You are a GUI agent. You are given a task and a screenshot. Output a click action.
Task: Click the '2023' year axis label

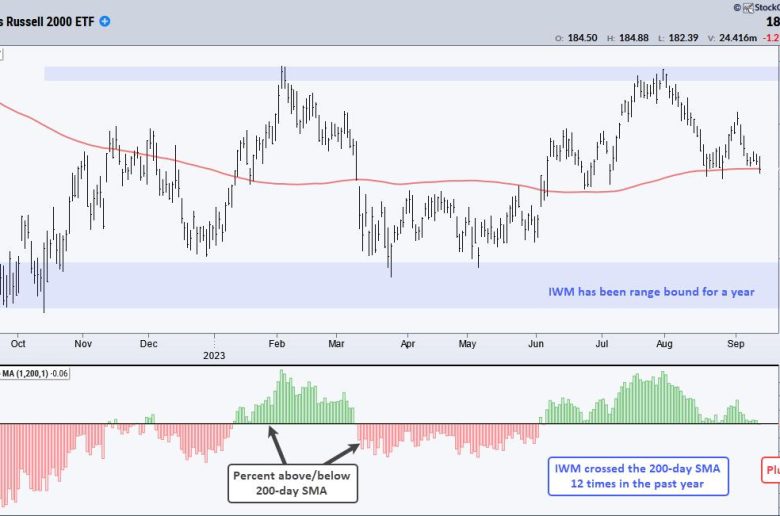pos(214,356)
